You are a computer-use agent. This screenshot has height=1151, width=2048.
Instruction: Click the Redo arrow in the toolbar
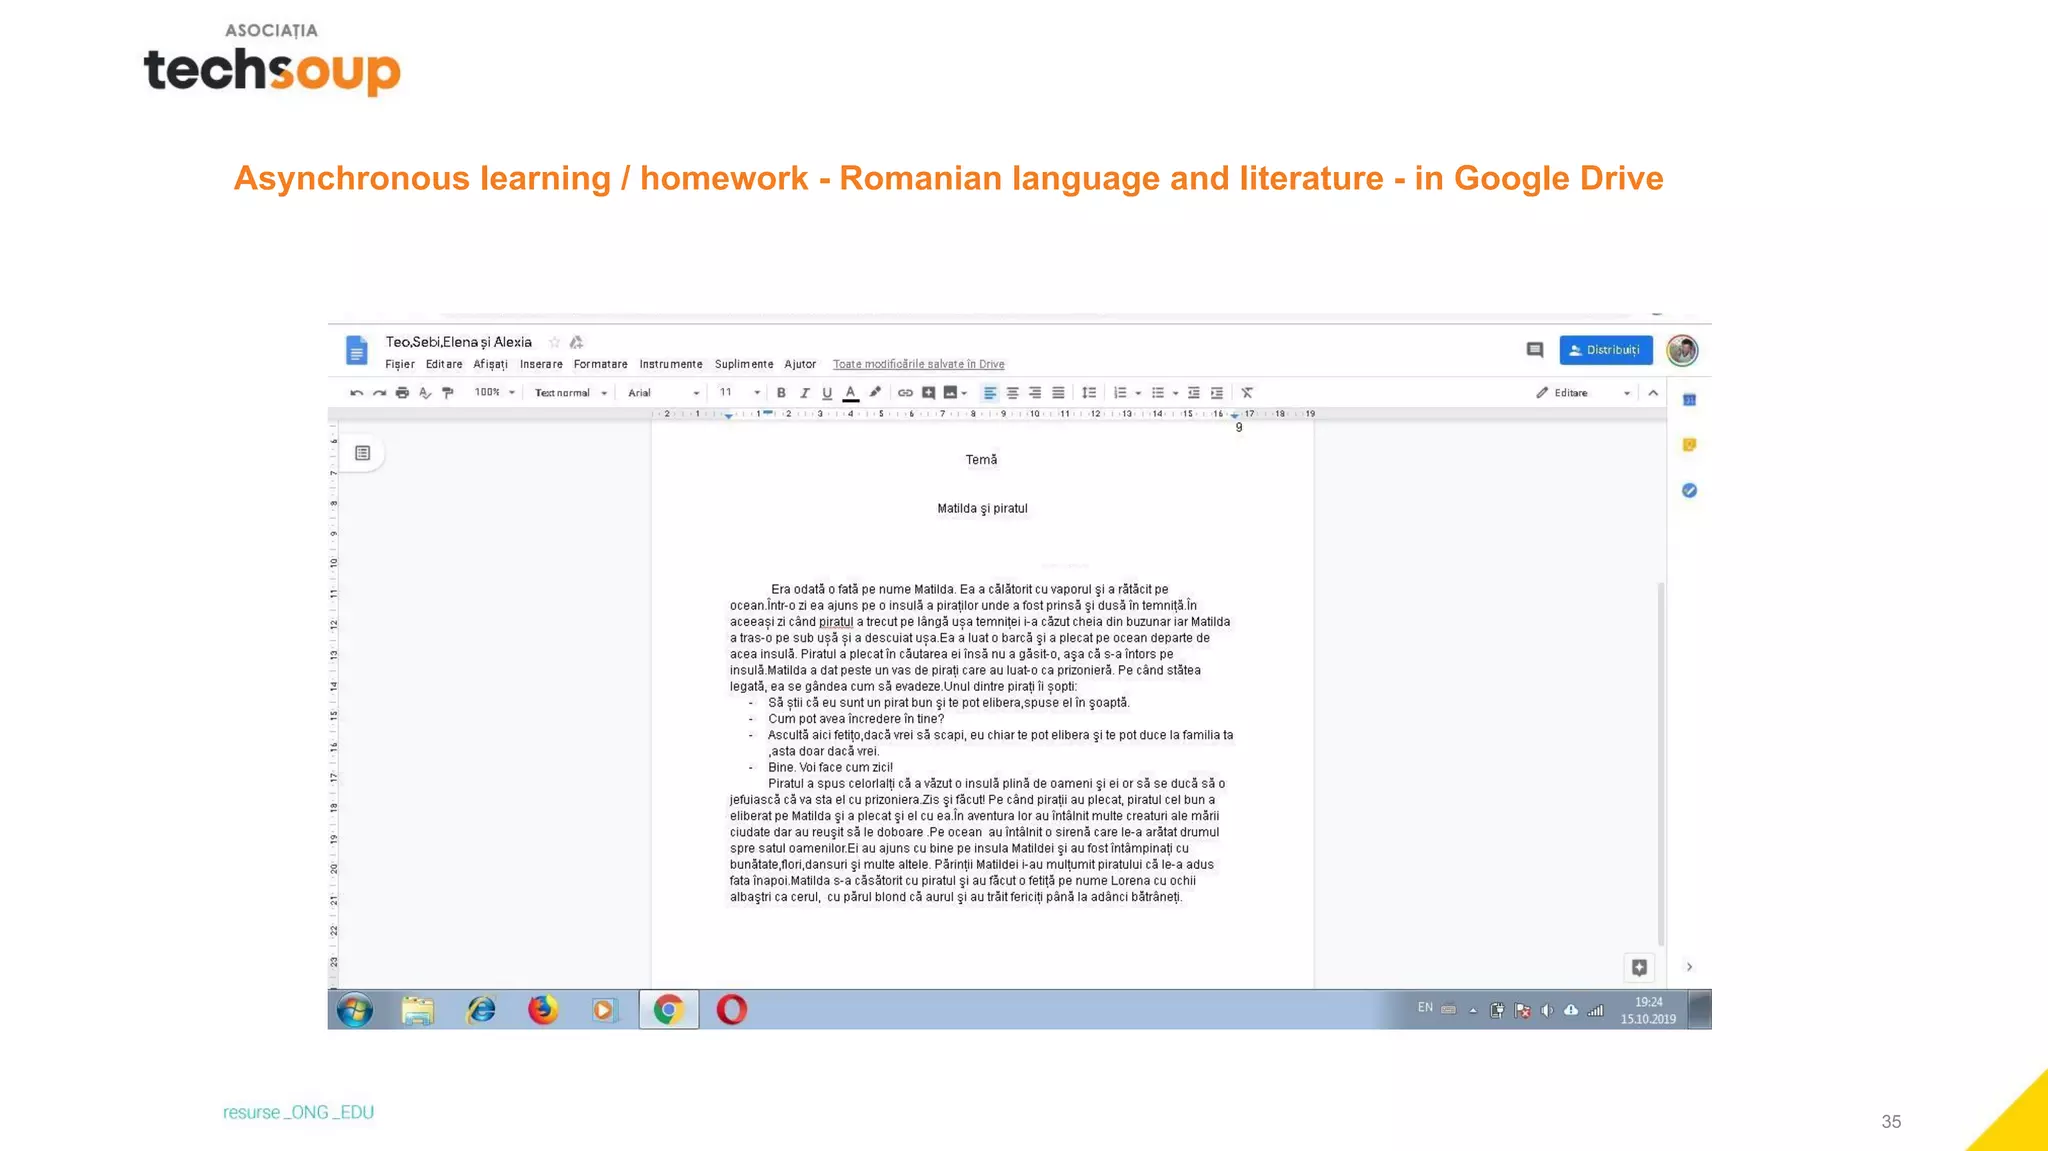point(379,393)
